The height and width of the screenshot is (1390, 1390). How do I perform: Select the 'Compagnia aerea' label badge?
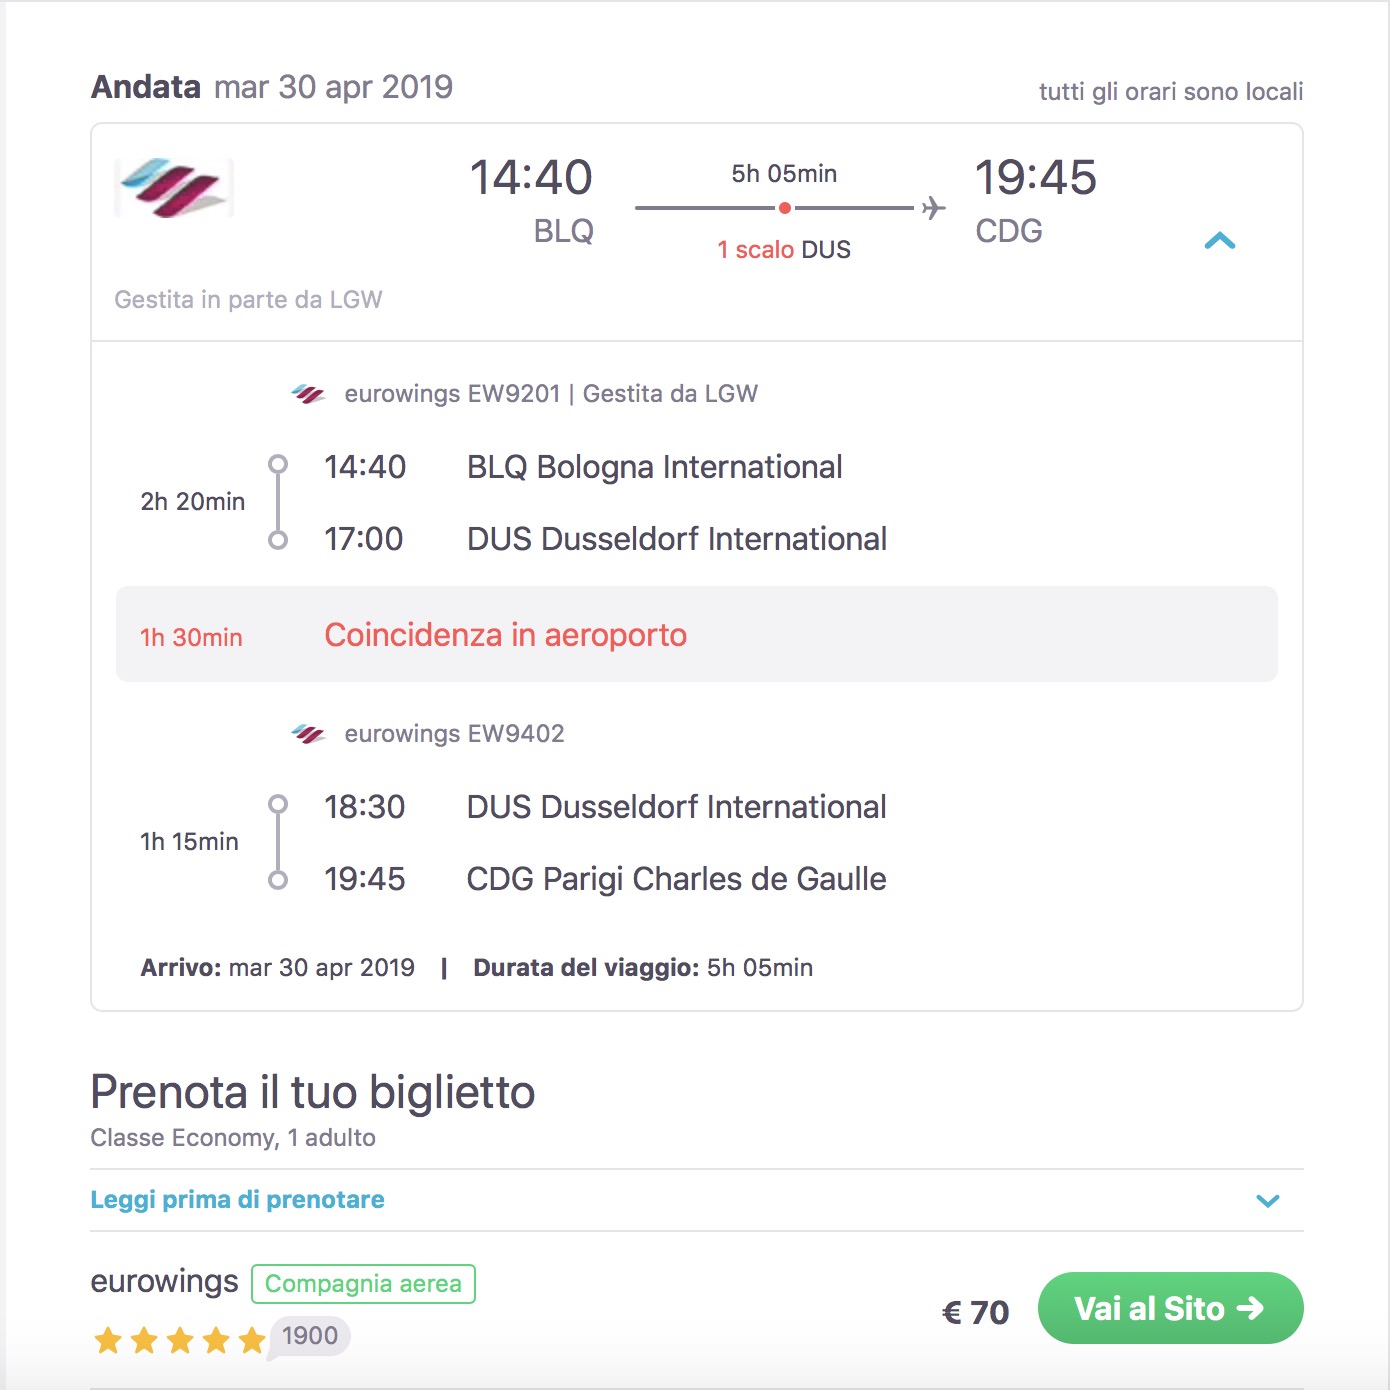pos(363,1282)
